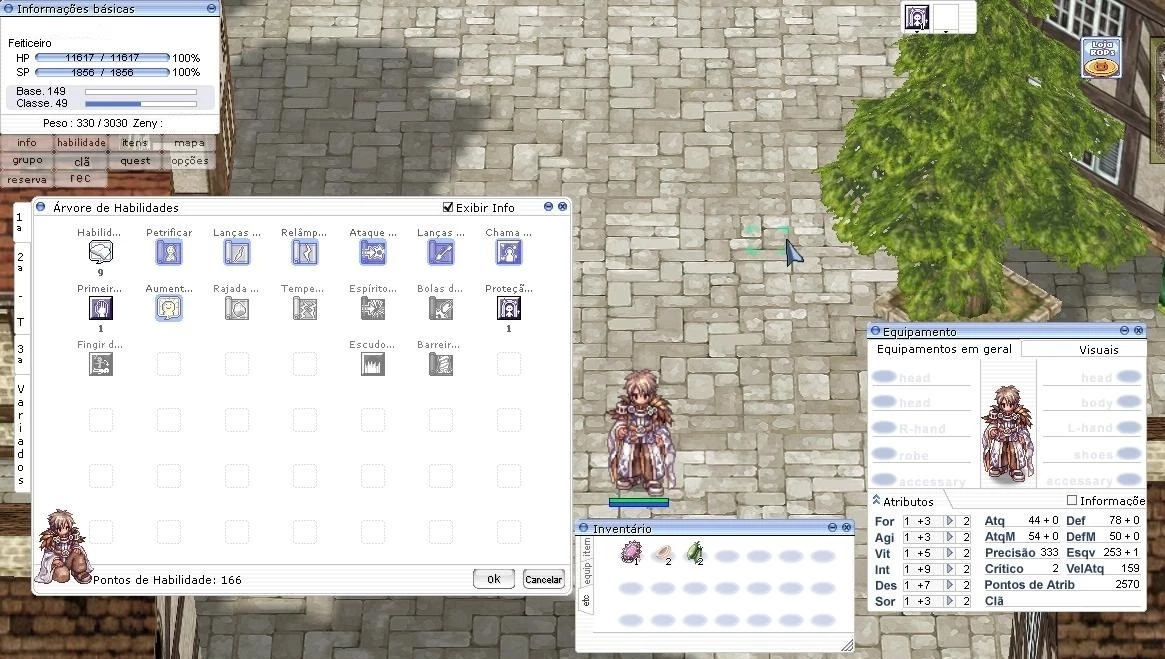
Task: Click the Proteçã... skill in the skill tree
Action: (508, 308)
